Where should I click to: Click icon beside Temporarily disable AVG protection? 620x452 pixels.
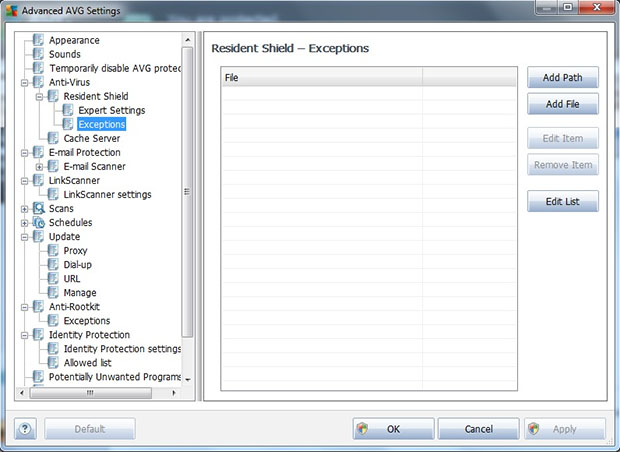coord(38,68)
